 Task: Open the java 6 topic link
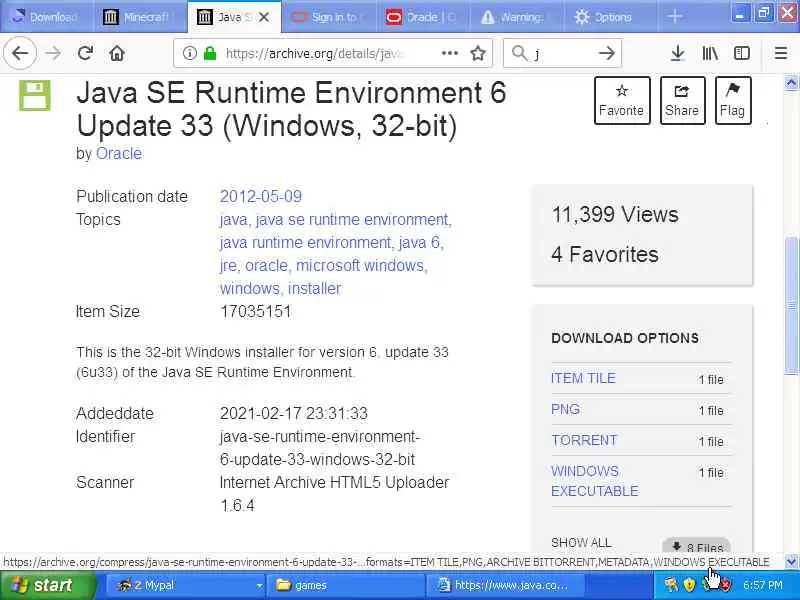[421, 242]
